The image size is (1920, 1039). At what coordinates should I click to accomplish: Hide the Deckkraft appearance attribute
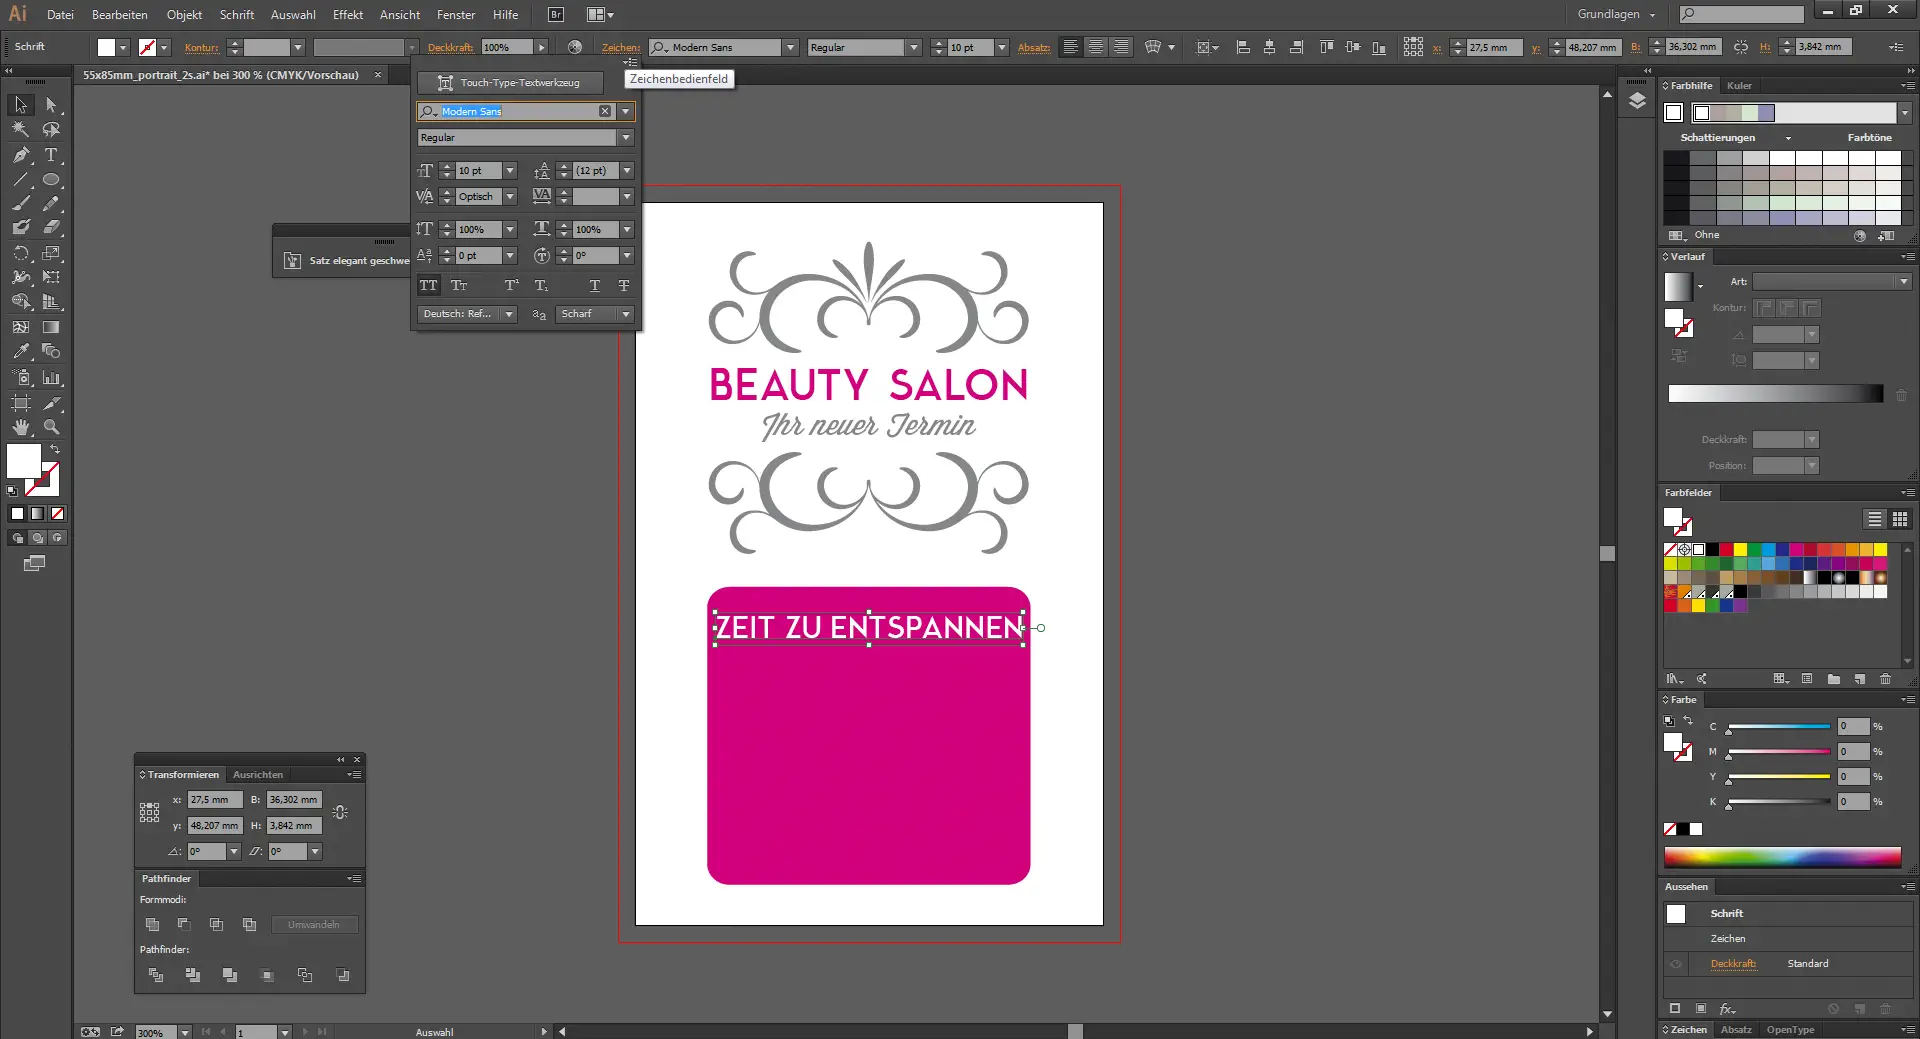tap(1676, 964)
